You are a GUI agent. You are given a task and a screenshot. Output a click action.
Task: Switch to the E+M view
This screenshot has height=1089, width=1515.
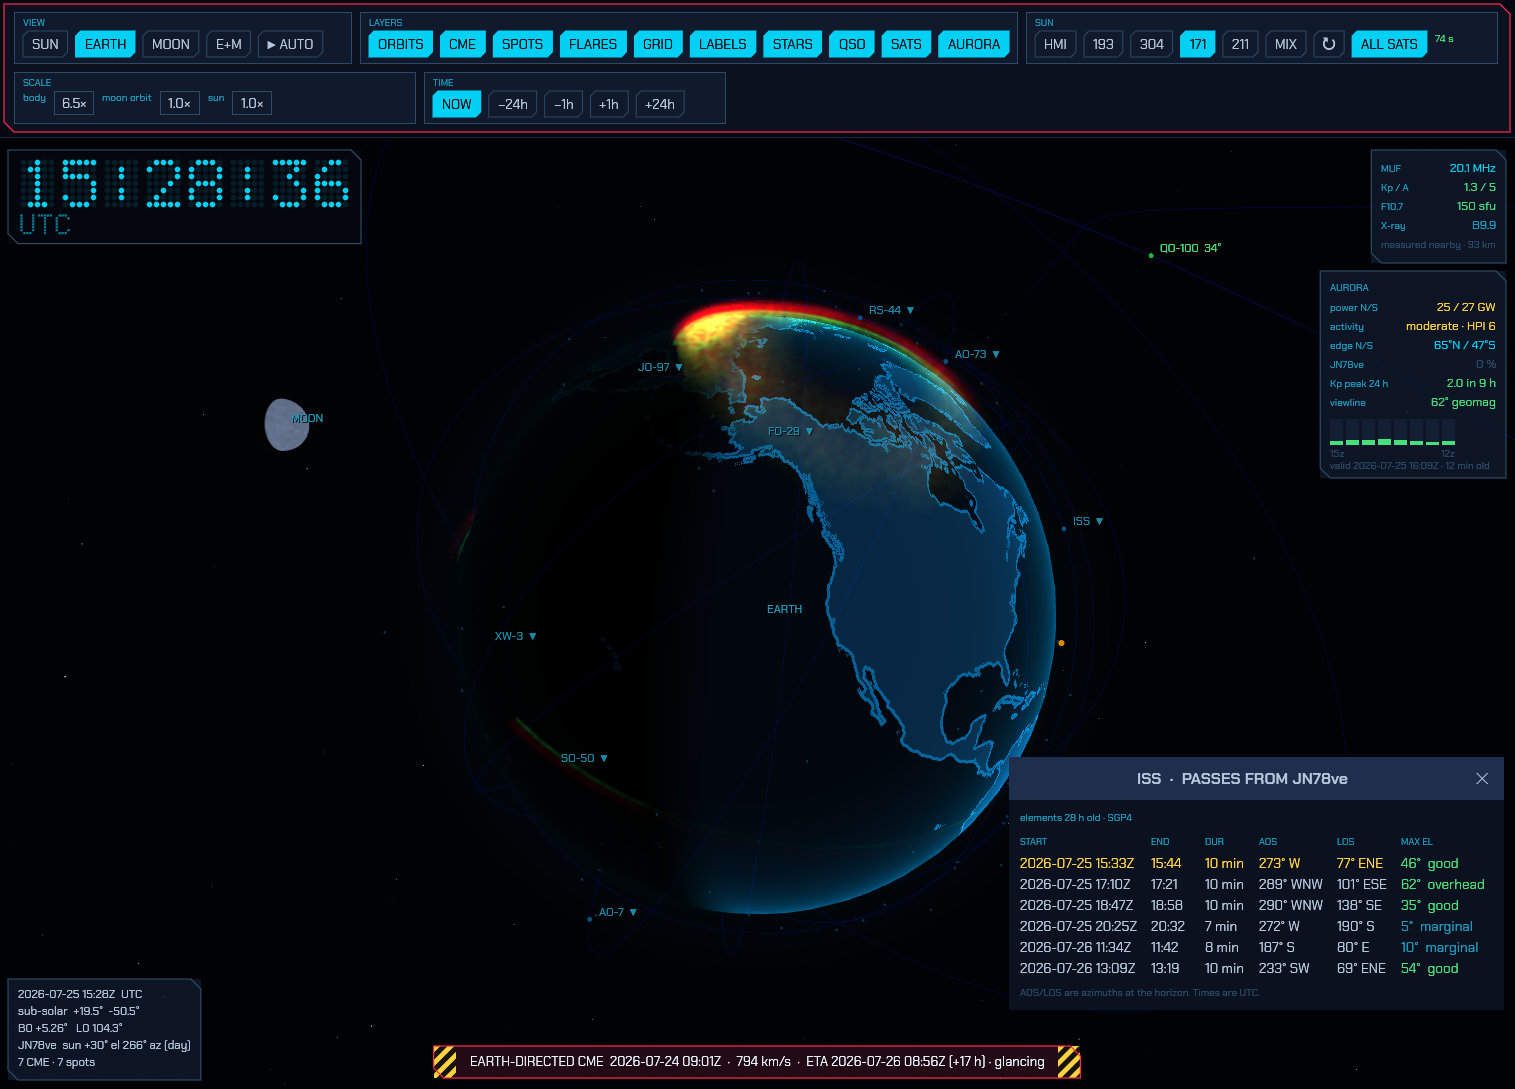point(229,44)
